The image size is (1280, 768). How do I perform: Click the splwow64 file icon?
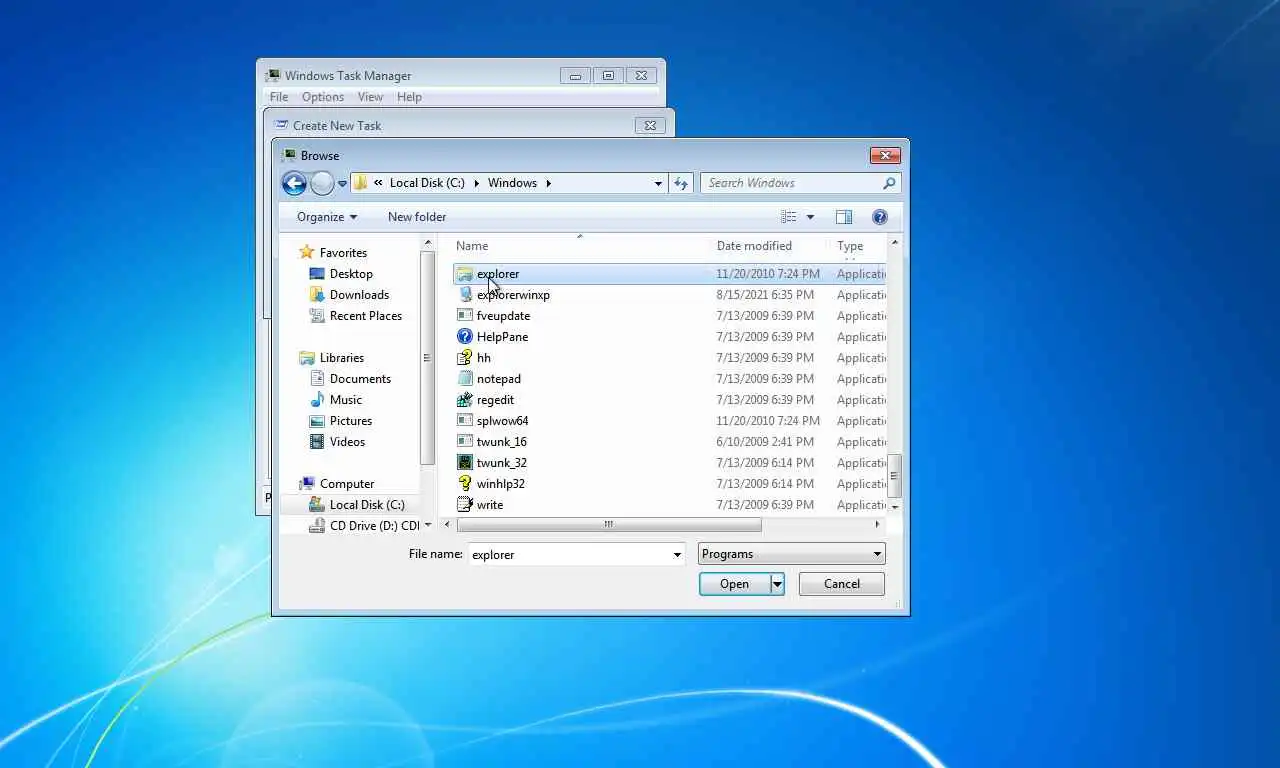[465, 421]
